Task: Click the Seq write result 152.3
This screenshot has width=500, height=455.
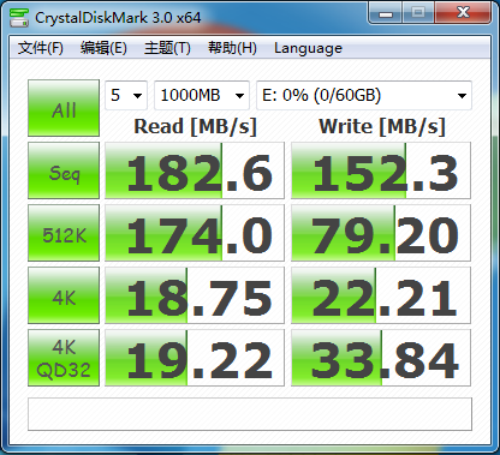Action: point(381,170)
